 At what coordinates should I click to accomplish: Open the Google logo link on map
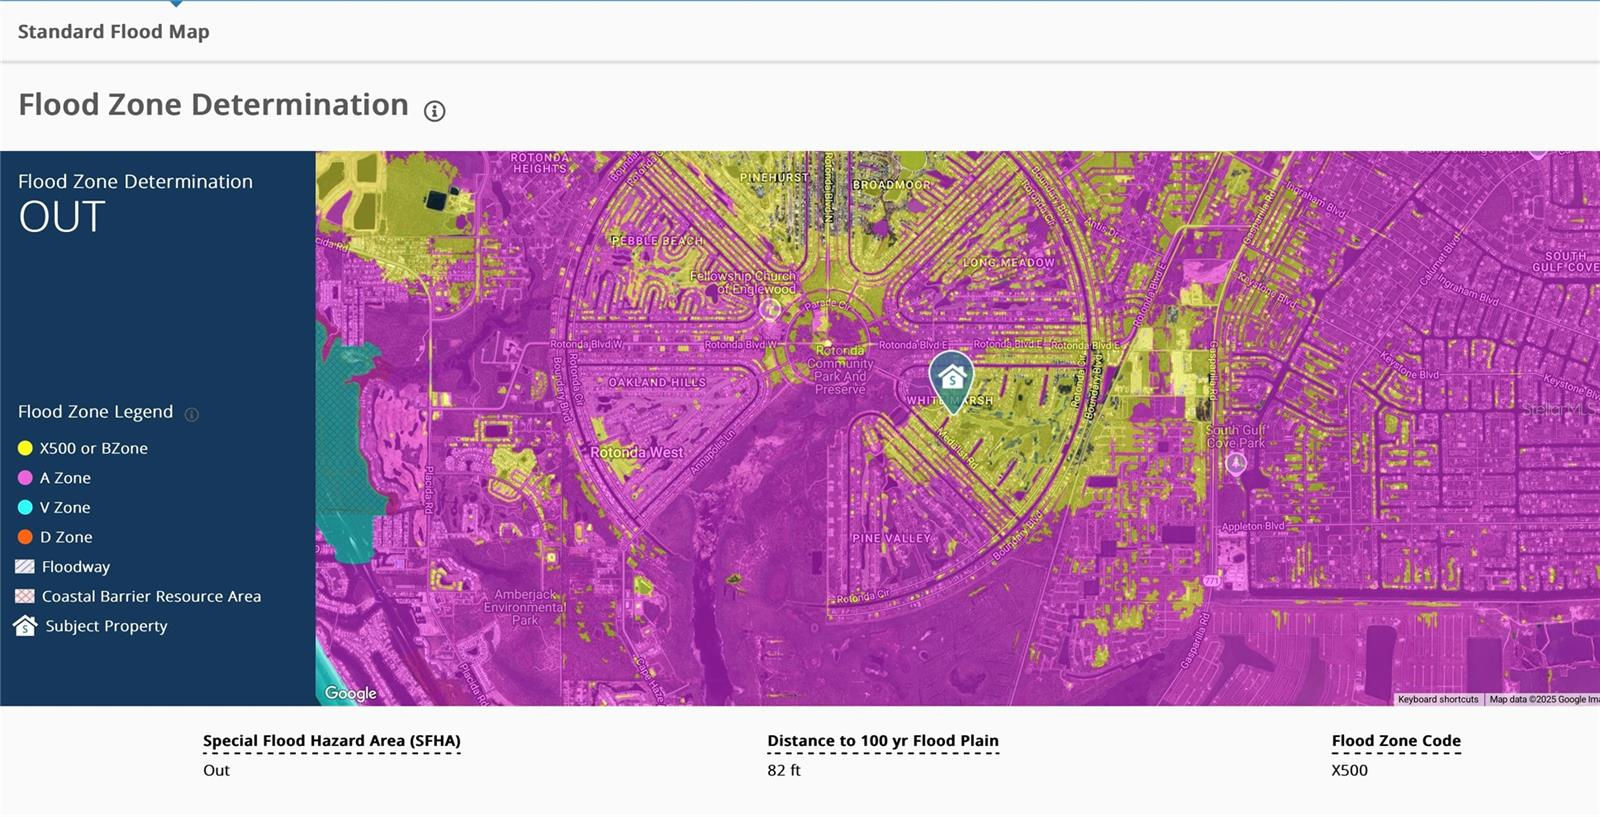[x=351, y=693]
